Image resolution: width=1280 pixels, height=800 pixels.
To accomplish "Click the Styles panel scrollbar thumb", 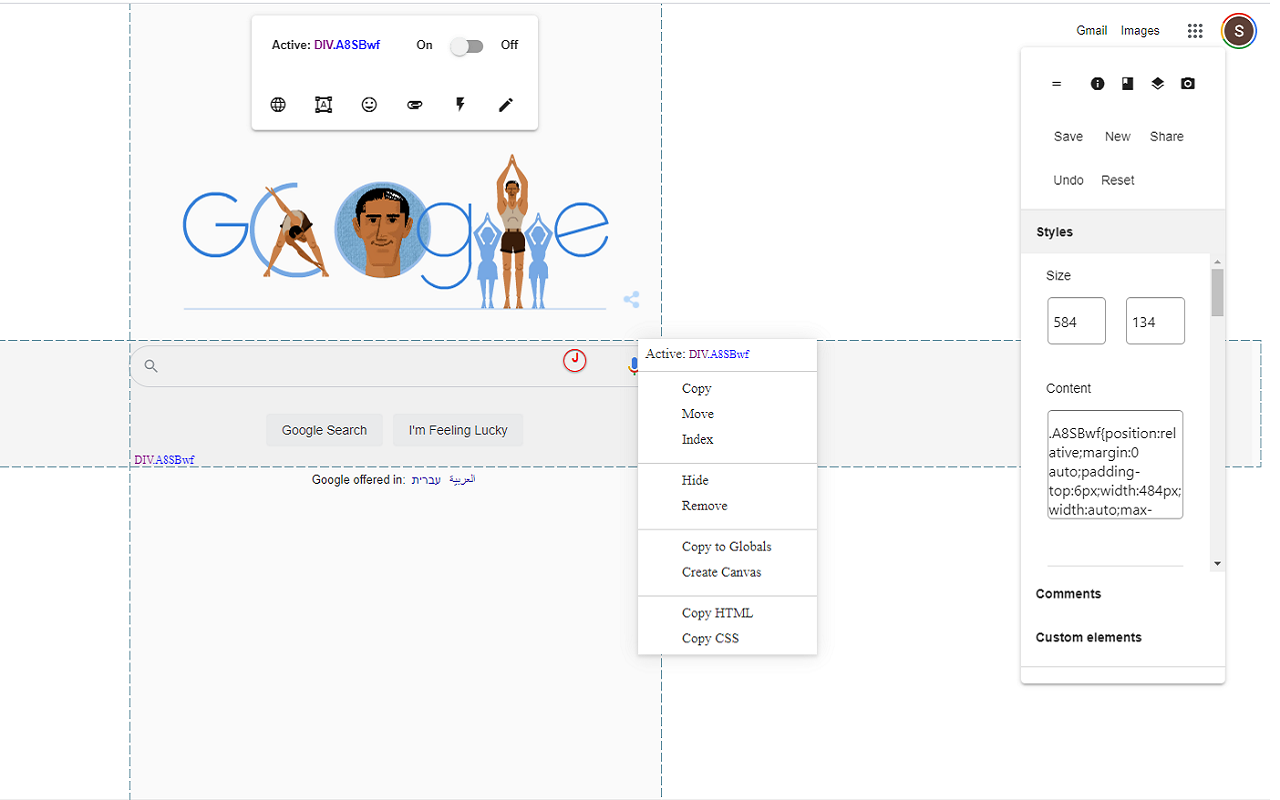I will pyautogui.click(x=1217, y=292).
